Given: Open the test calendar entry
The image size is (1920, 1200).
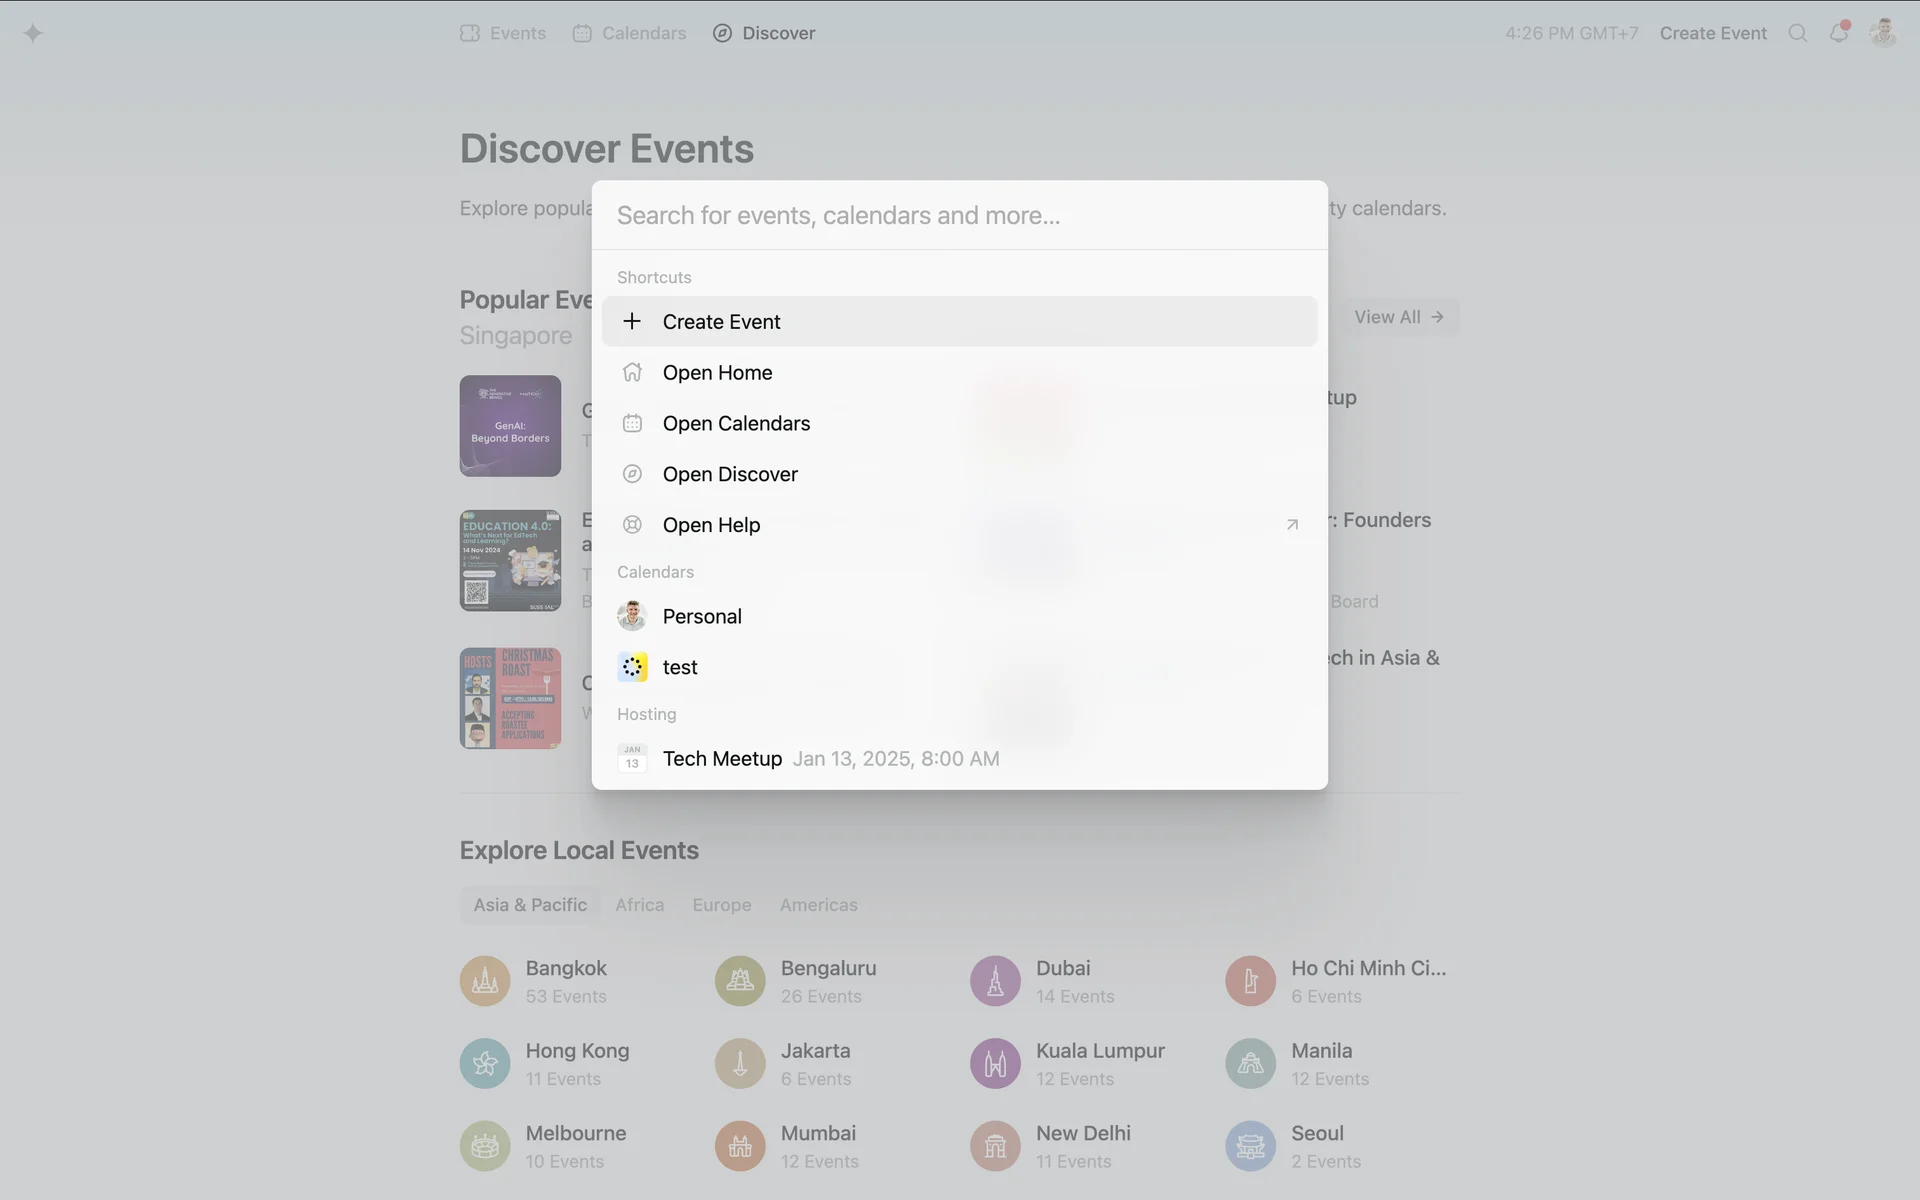Looking at the screenshot, I should tap(679, 668).
